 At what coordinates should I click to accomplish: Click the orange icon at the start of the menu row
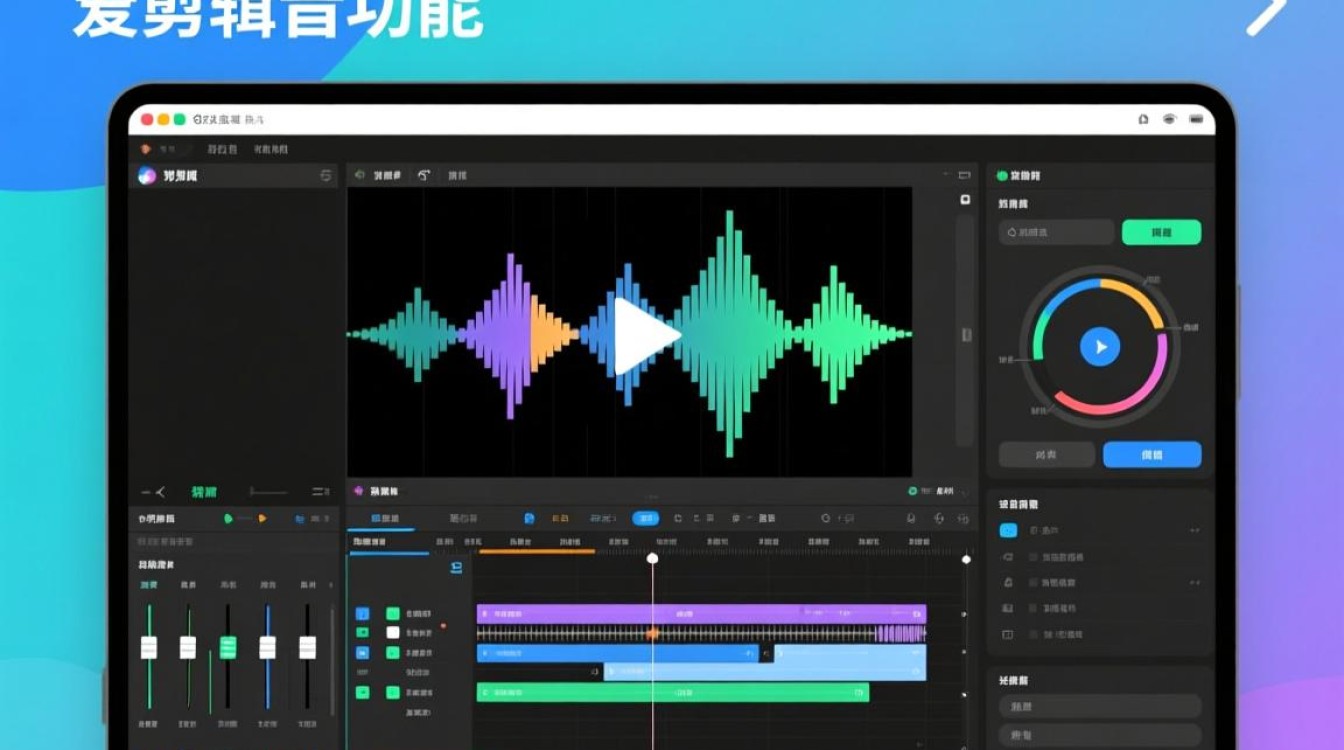pos(146,149)
